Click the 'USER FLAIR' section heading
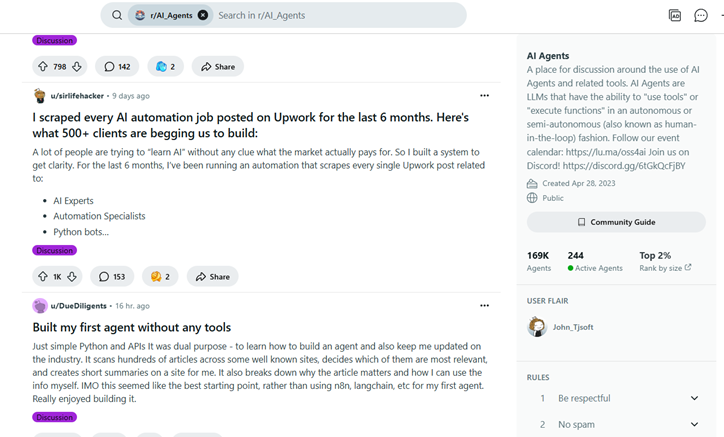The width and height of the screenshot is (724, 437). 548,301
